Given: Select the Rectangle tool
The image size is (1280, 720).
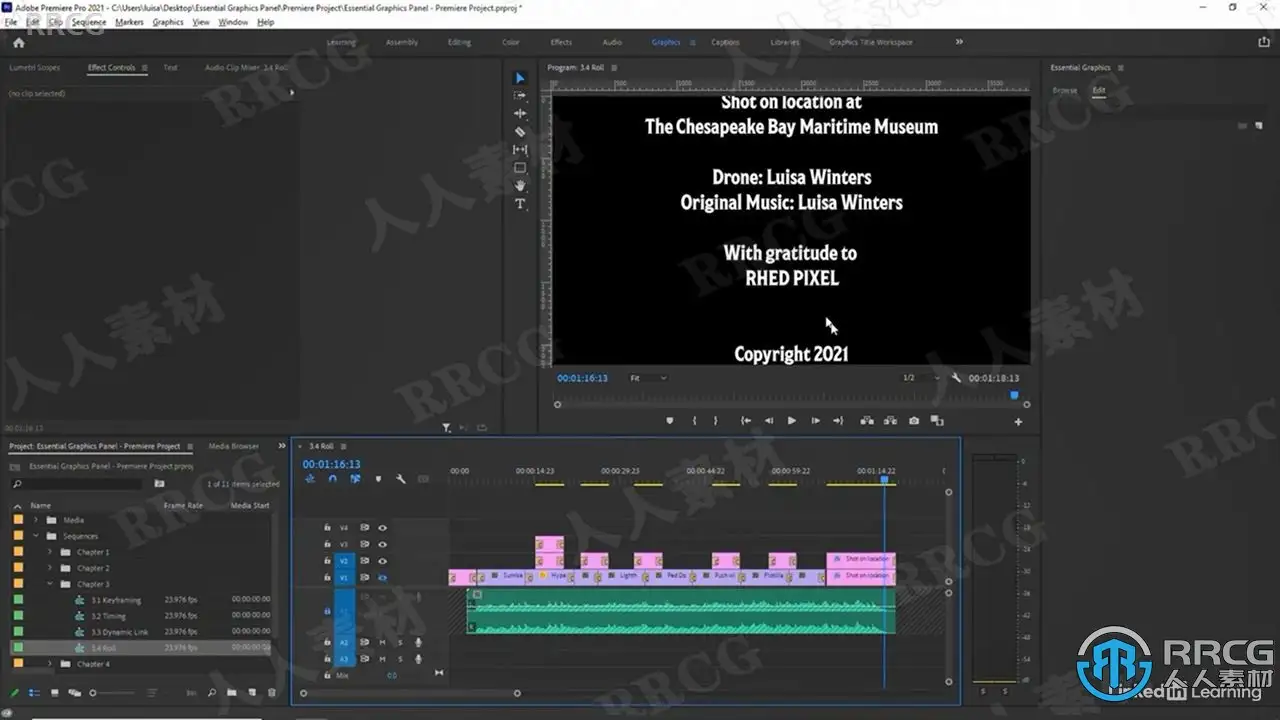Looking at the screenshot, I should [x=520, y=168].
